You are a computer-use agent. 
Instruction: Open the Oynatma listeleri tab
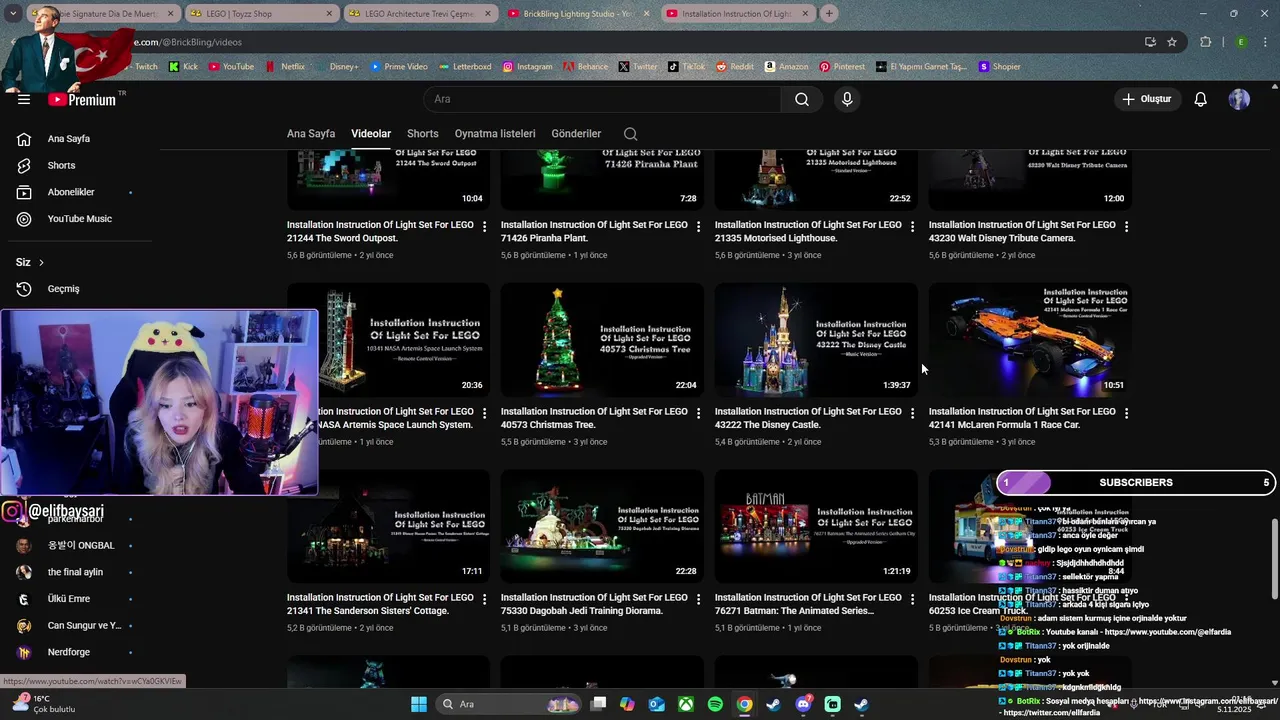coord(495,134)
